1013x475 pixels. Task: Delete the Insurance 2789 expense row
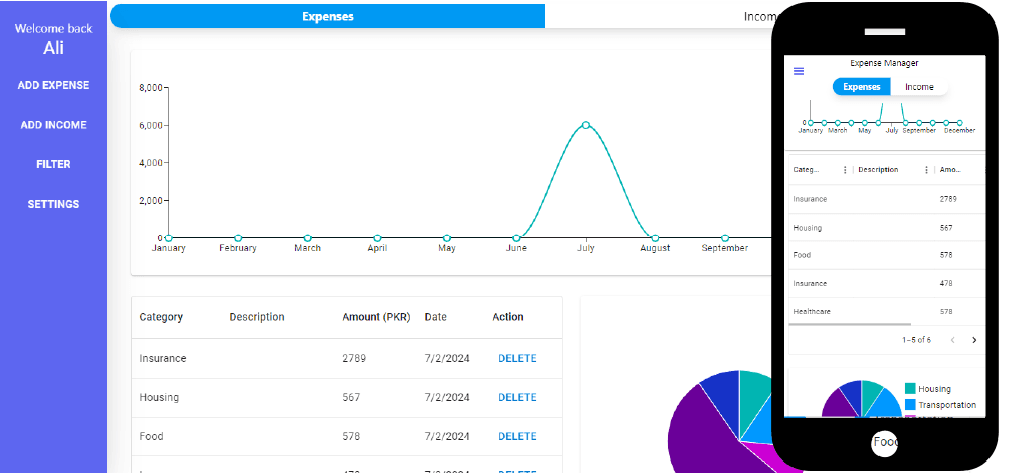517,358
